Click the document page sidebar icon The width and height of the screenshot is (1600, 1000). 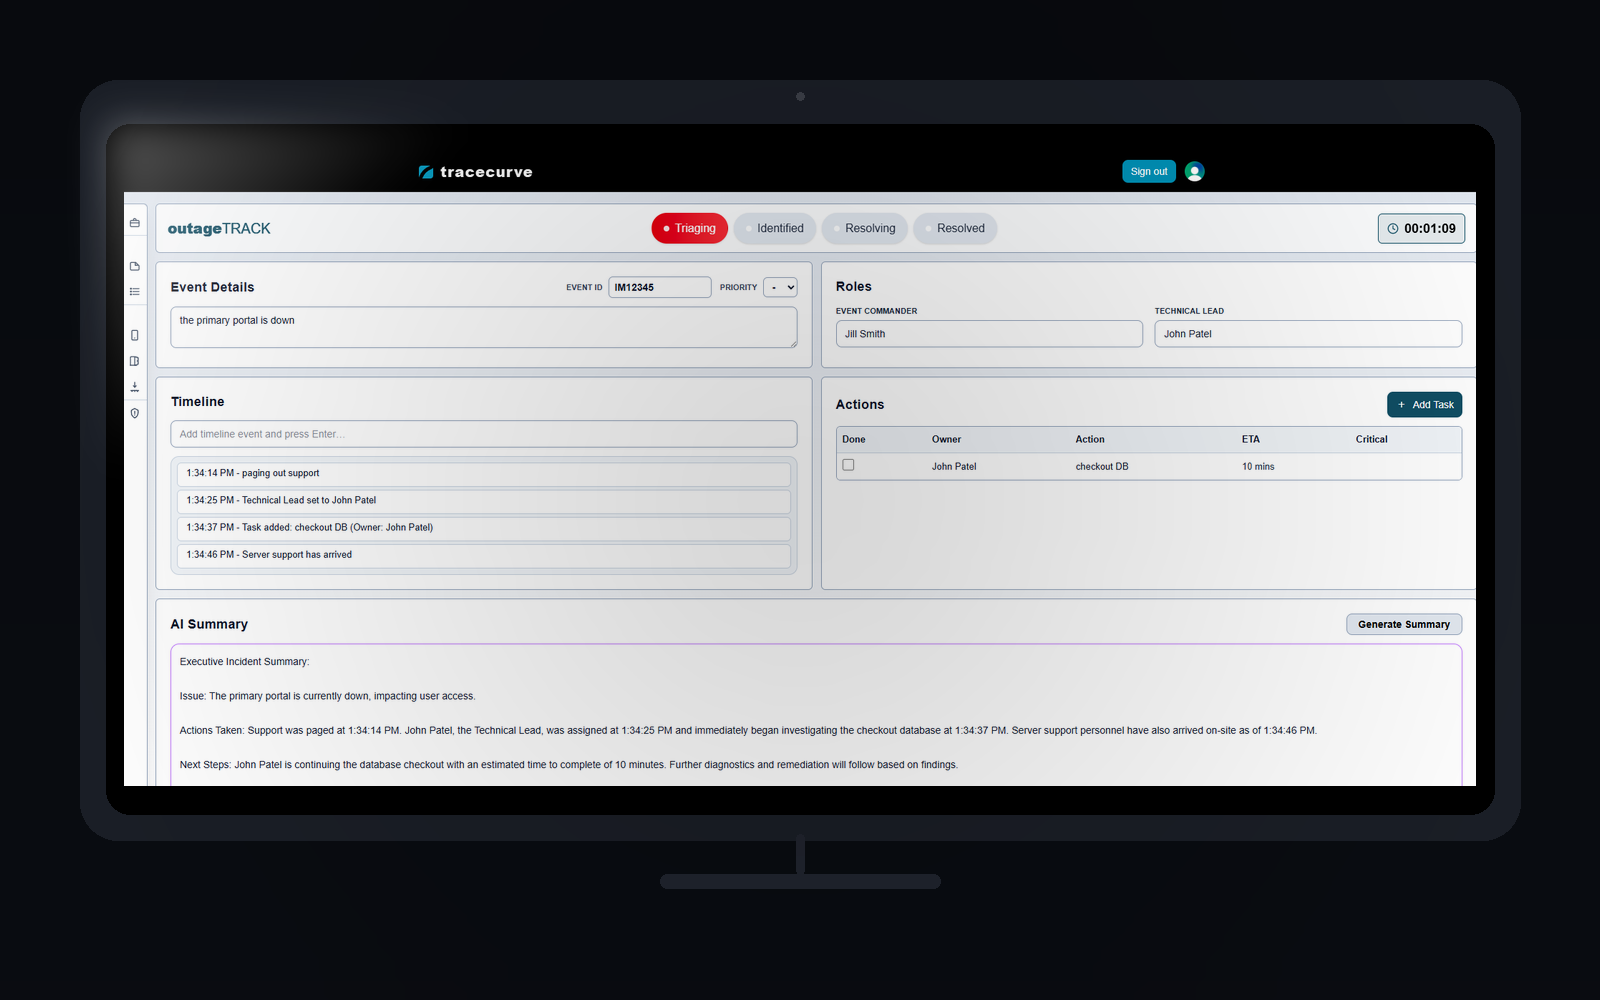pos(135,267)
